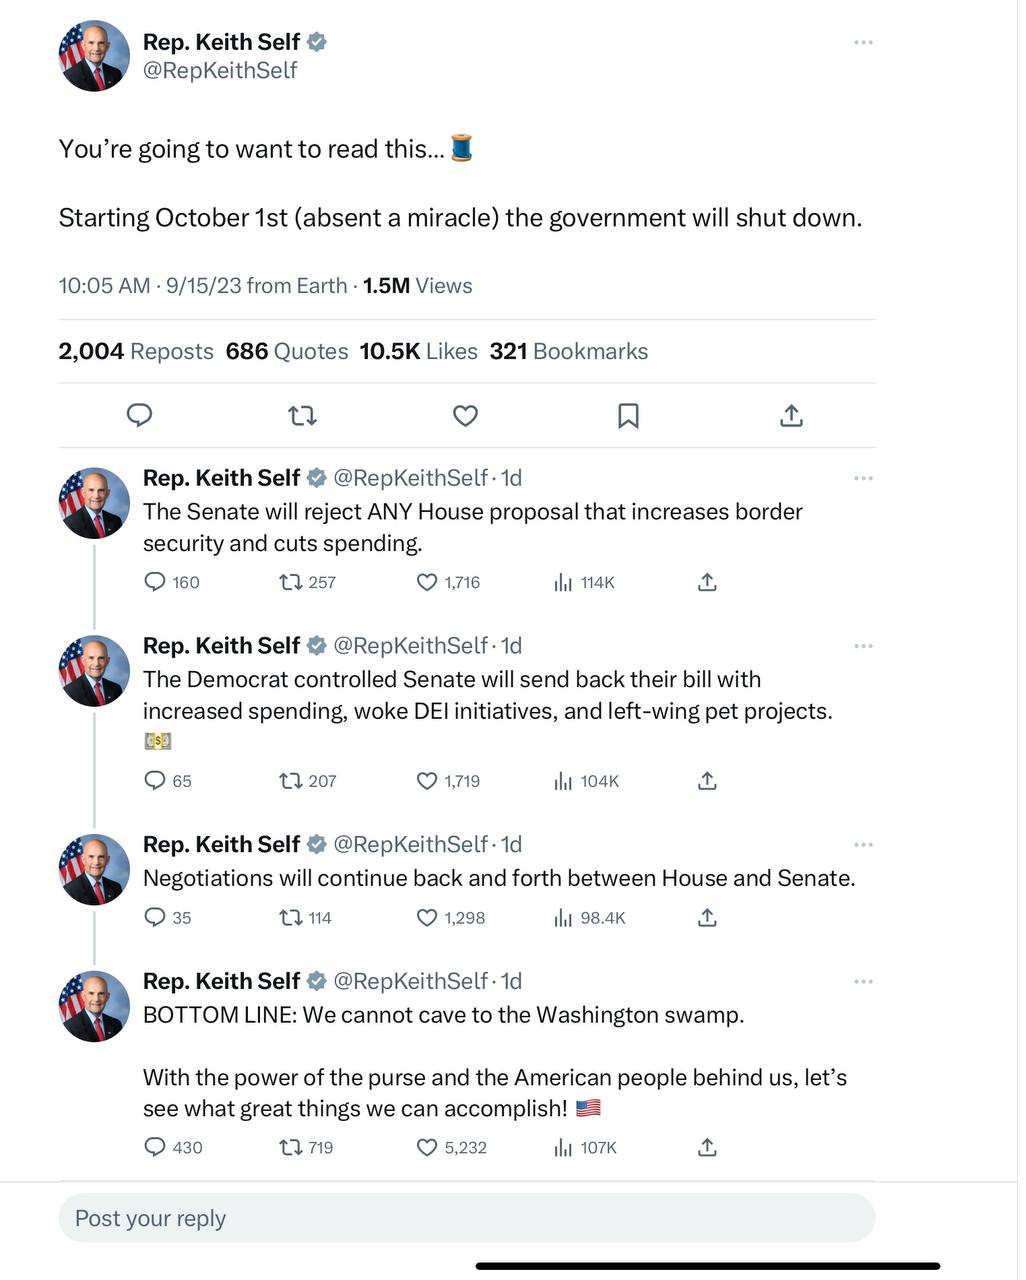Image resolution: width=1026 pixels, height=1280 pixels.
Task: Open the 686 Quotes list
Action: click(287, 352)
